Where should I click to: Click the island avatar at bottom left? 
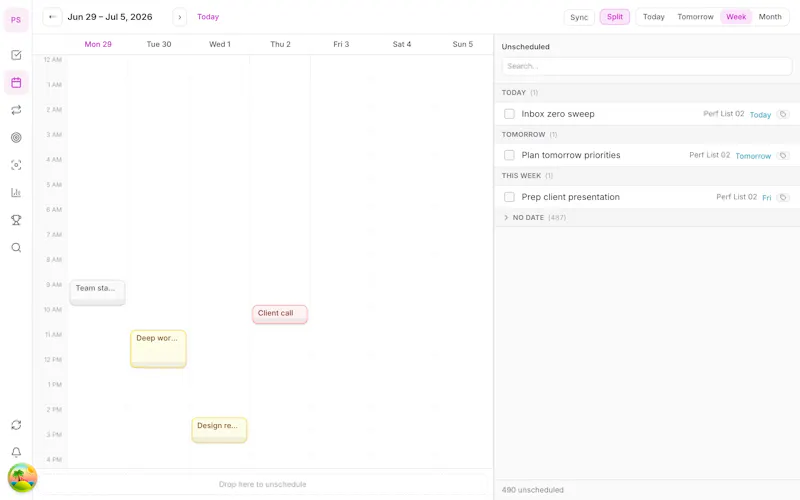click(22, 478)
